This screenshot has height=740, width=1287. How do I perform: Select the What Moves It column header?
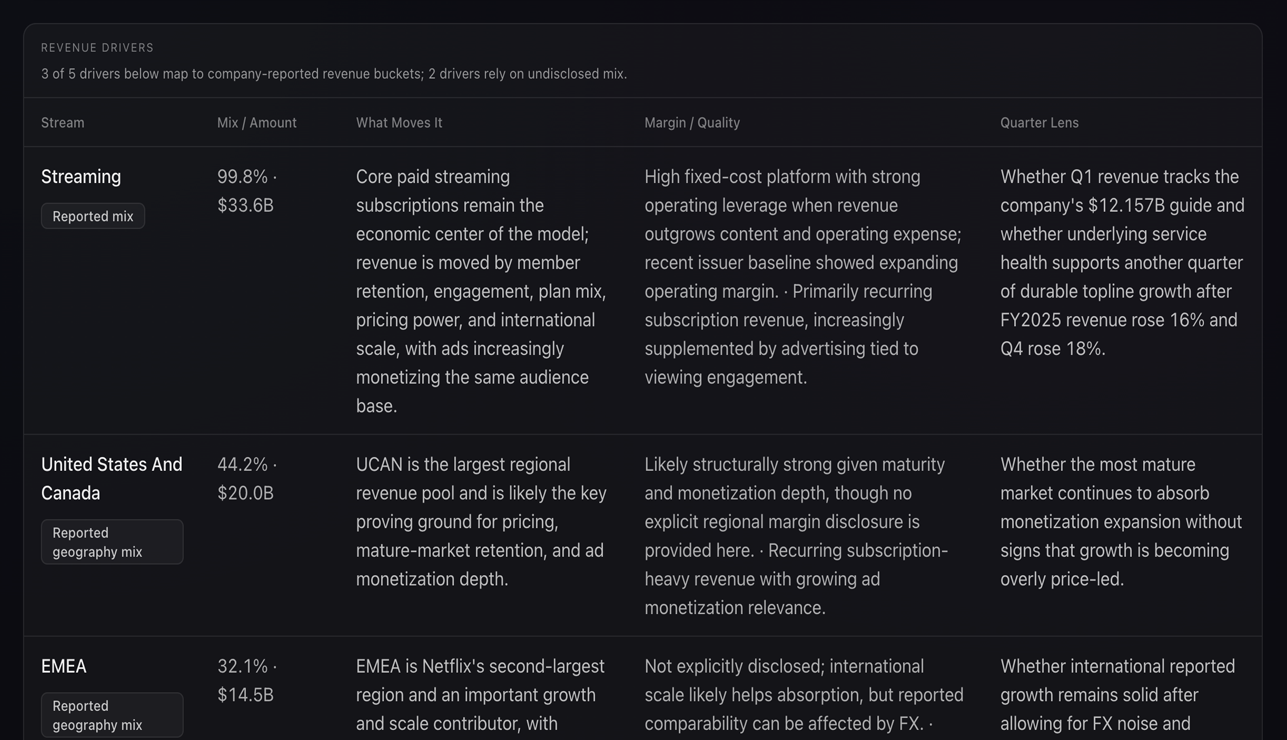point(399,123)
